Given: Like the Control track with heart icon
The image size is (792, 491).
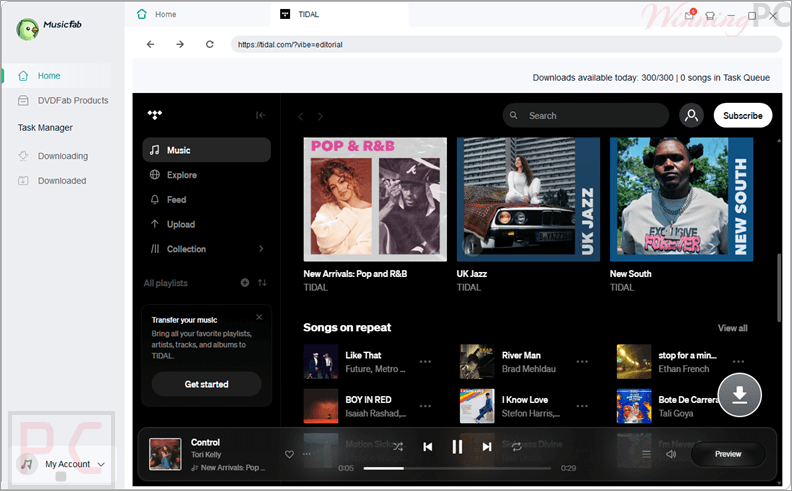Looking at the screenshot, I should (289, 454).
